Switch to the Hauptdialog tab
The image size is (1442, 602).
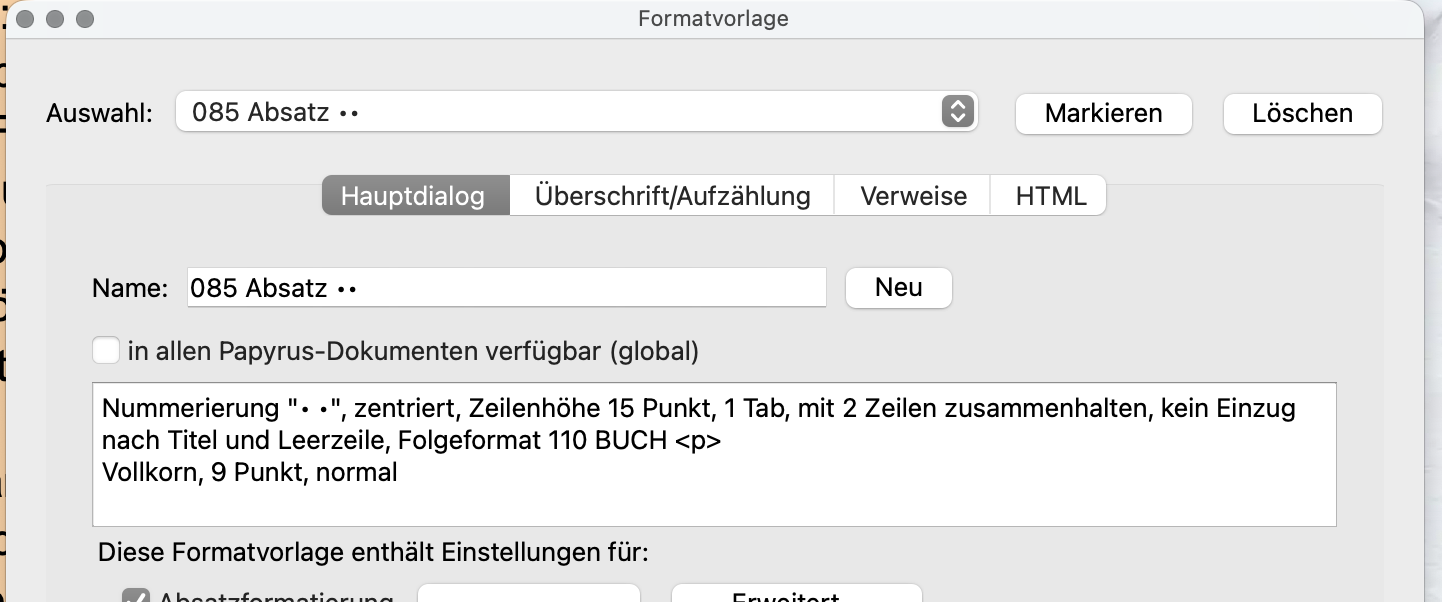tap(415, 195)
